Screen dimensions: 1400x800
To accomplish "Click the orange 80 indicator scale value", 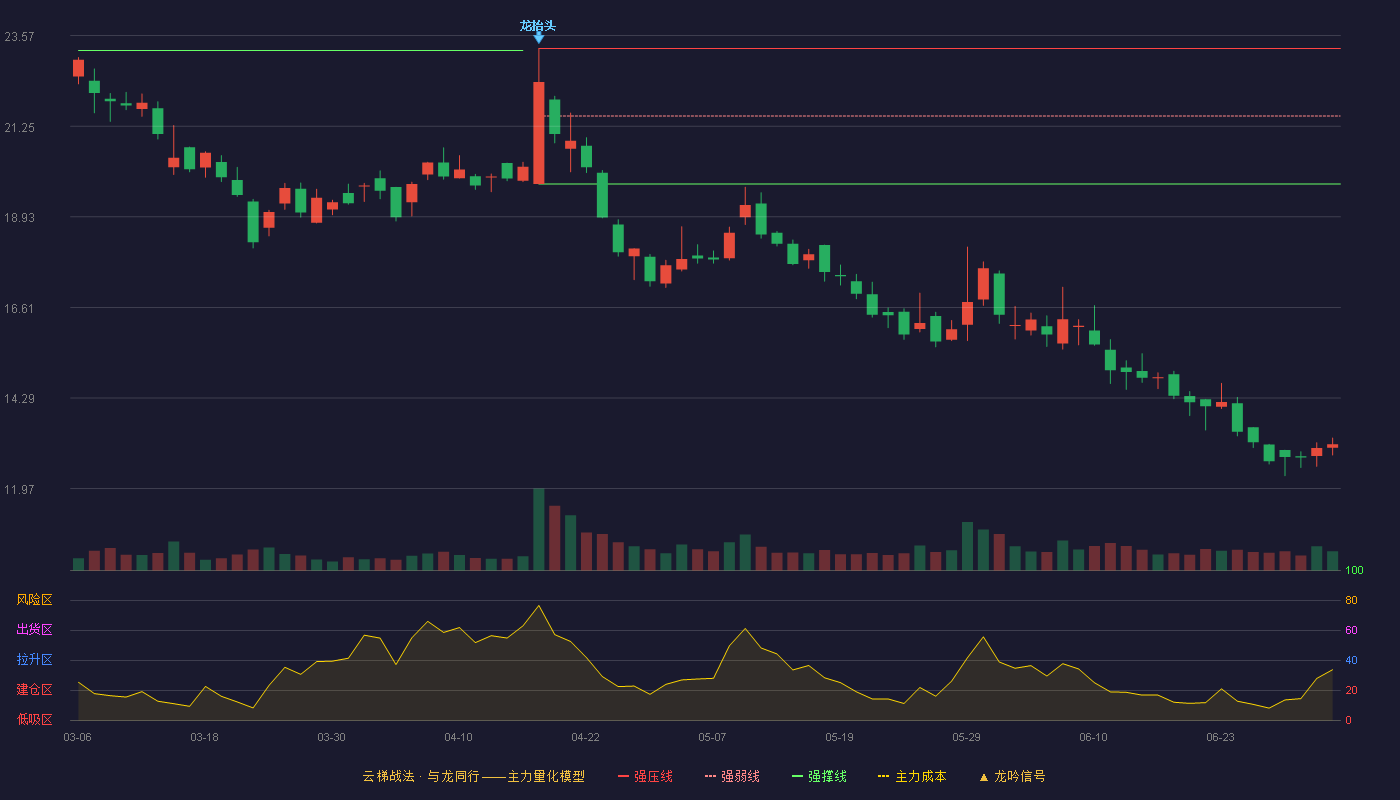I will click(1351, 600).
